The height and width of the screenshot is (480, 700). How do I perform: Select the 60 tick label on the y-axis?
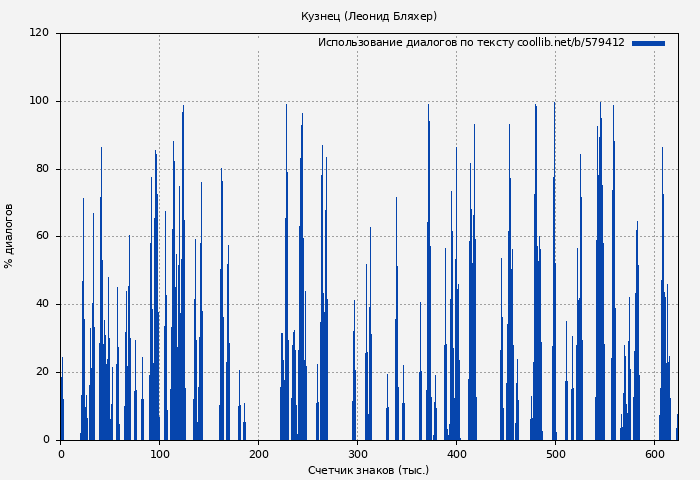coord(43,237)
